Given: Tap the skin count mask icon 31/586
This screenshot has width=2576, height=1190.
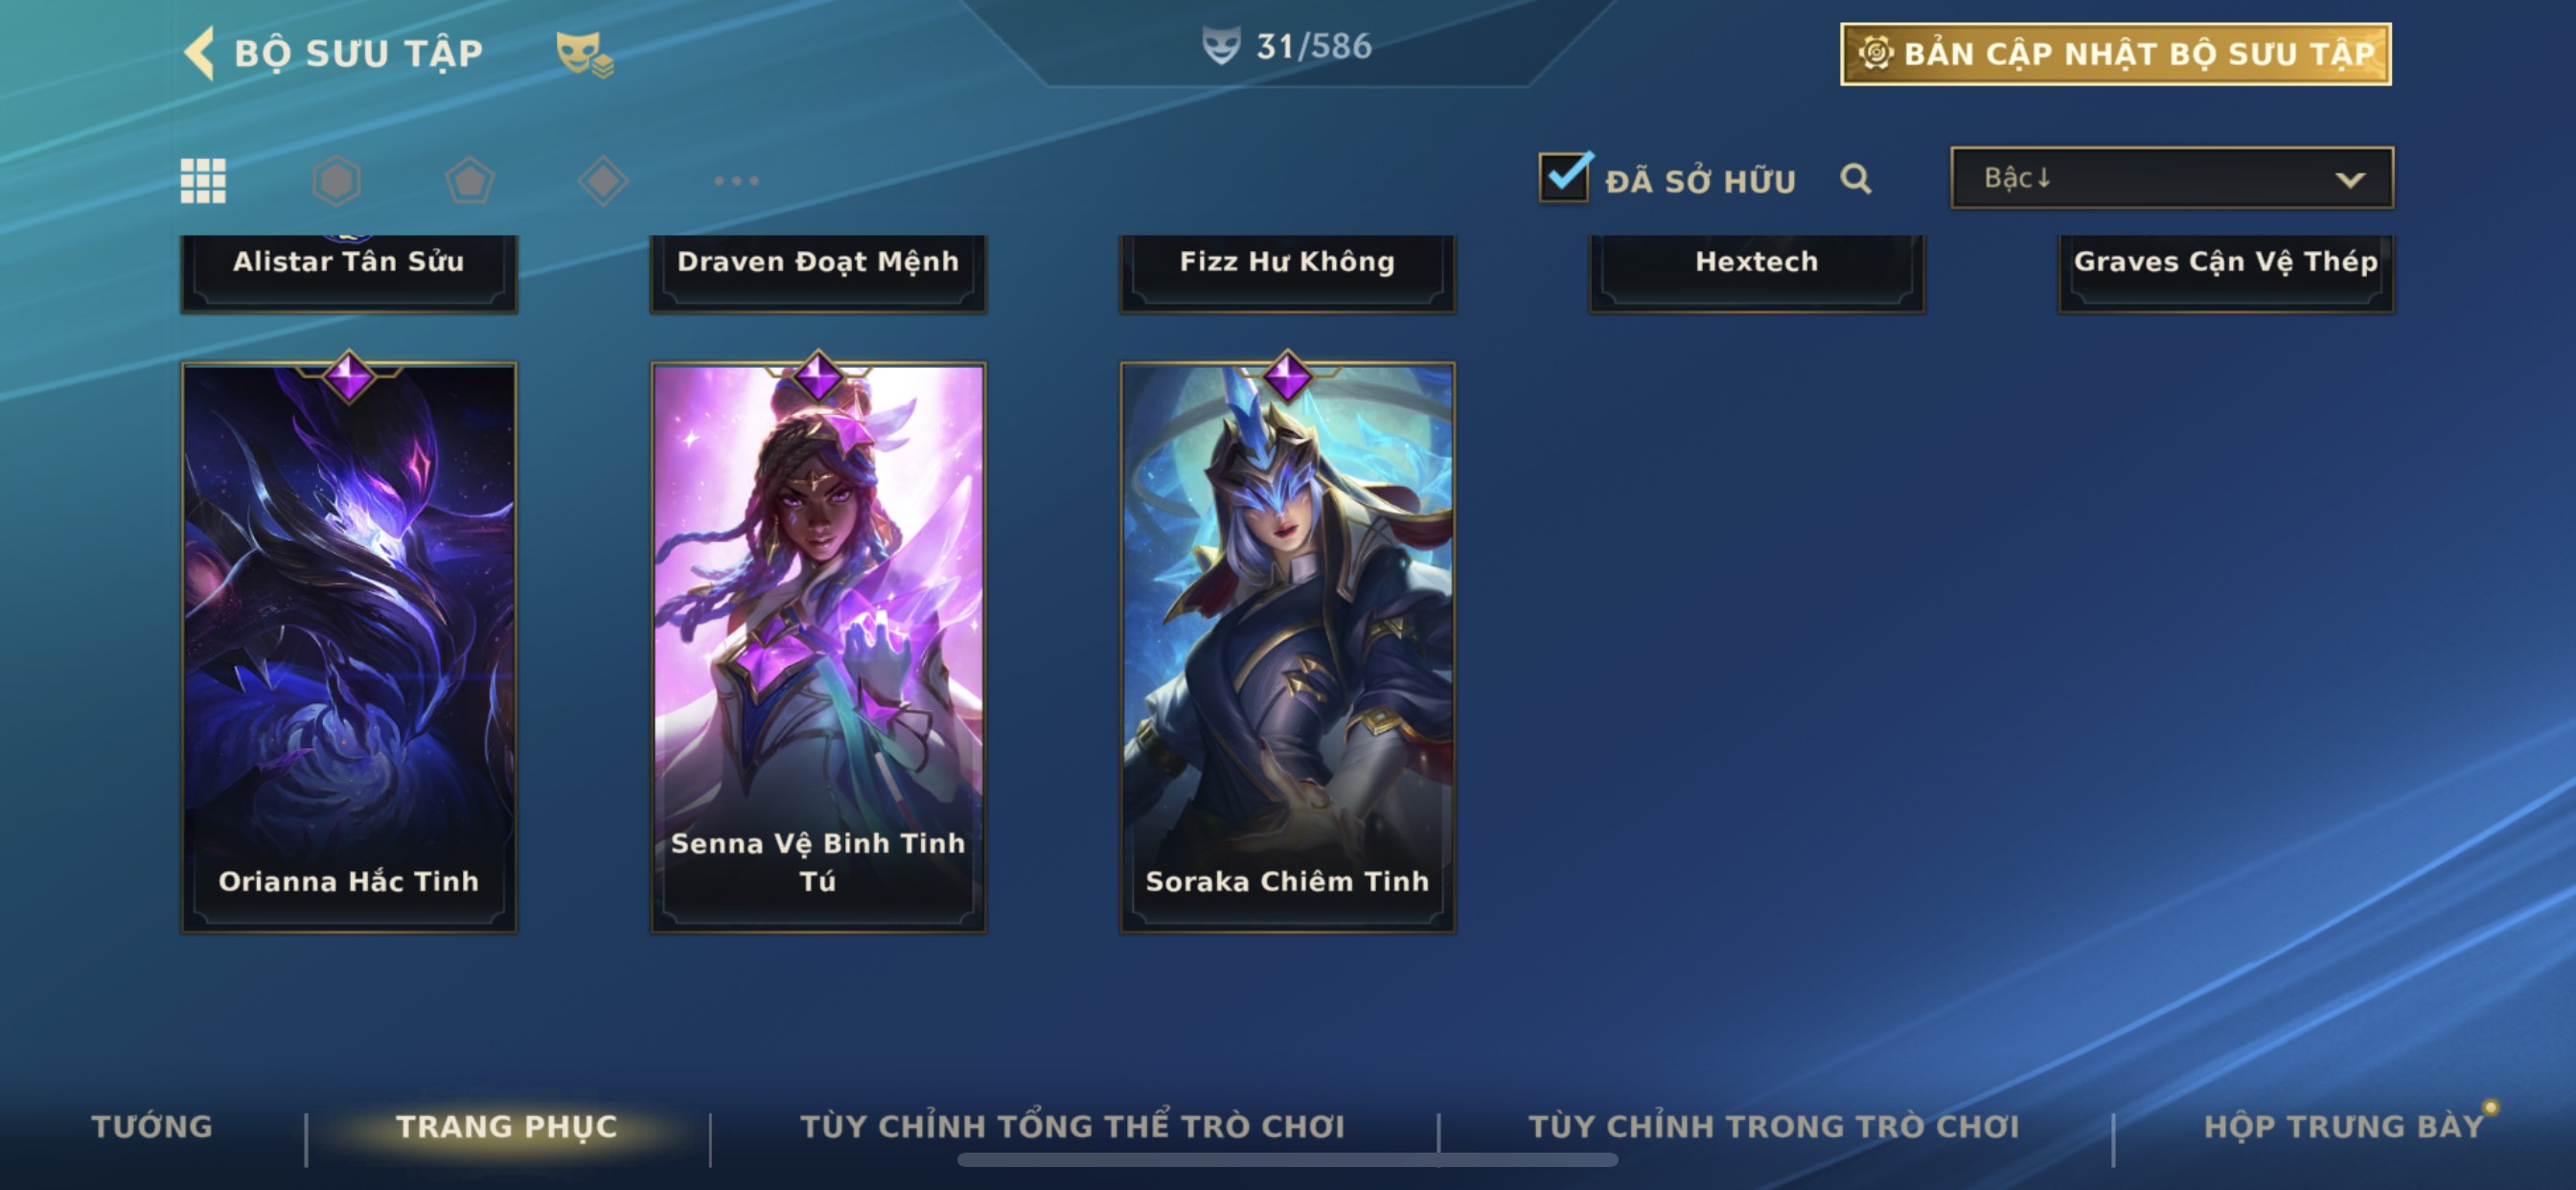Looking at the screenshot, I should click(1221, 46).
